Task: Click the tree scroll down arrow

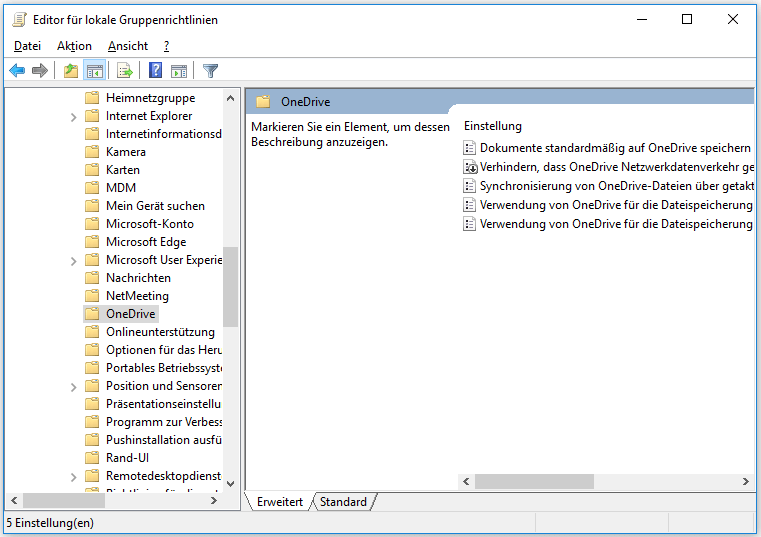Action: 231,484
